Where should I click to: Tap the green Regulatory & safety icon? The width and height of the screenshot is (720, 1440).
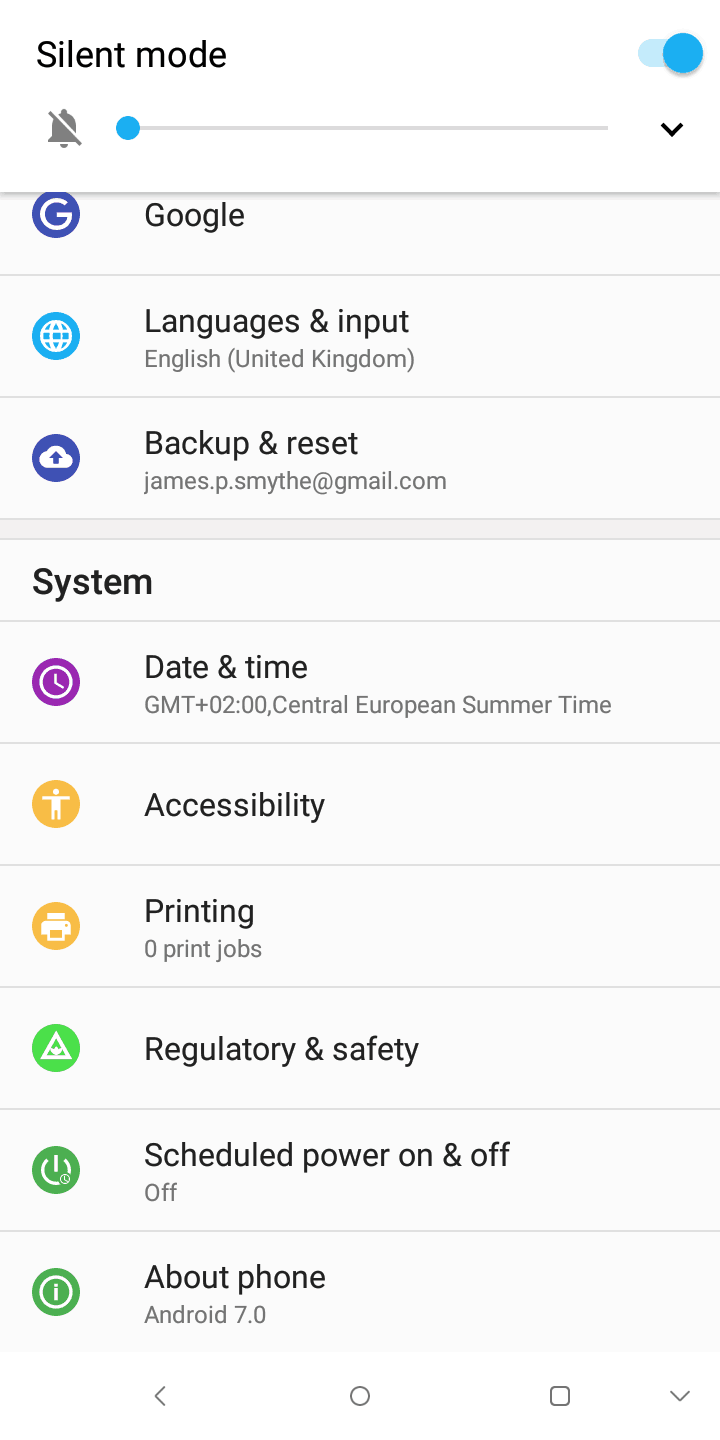(56, 1048)
